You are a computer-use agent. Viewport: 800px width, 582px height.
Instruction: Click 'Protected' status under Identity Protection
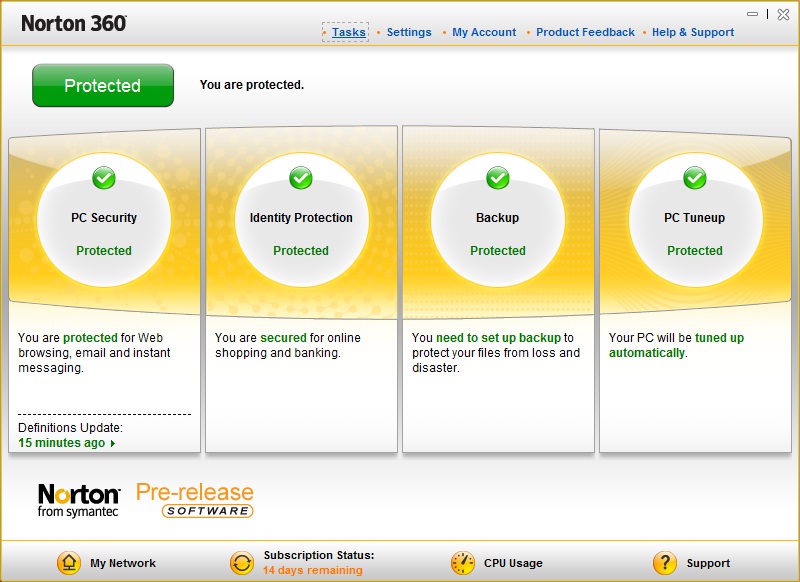pos(301,250)
